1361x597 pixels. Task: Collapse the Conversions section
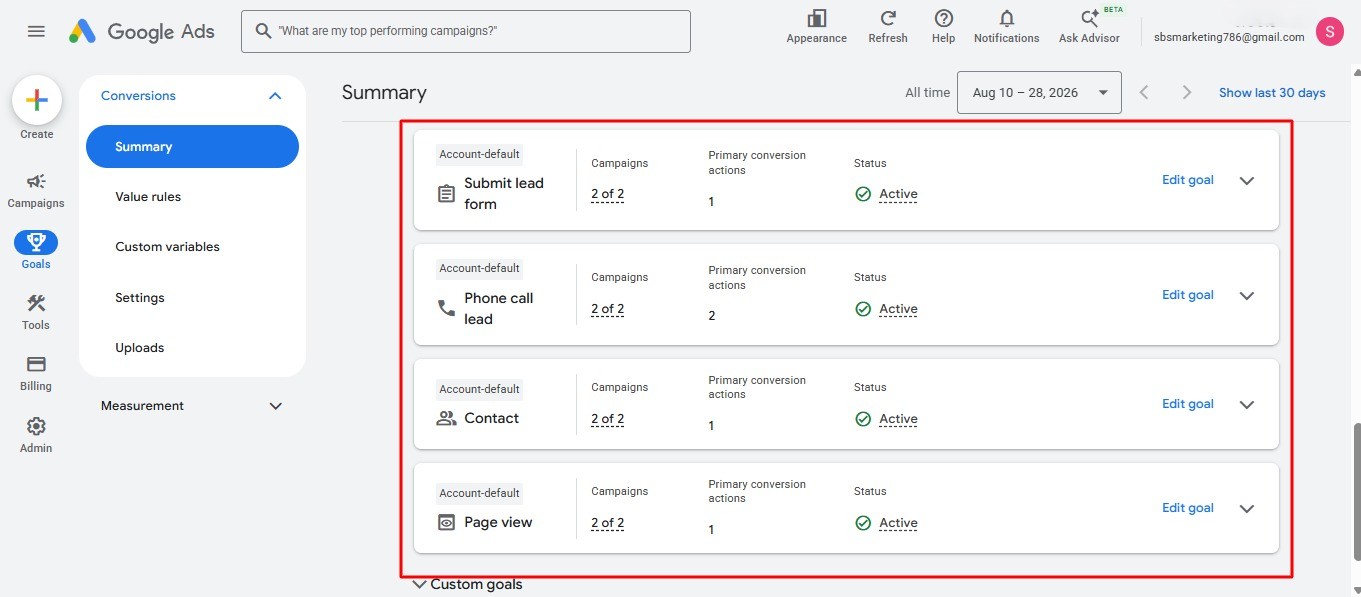[275, 96]
